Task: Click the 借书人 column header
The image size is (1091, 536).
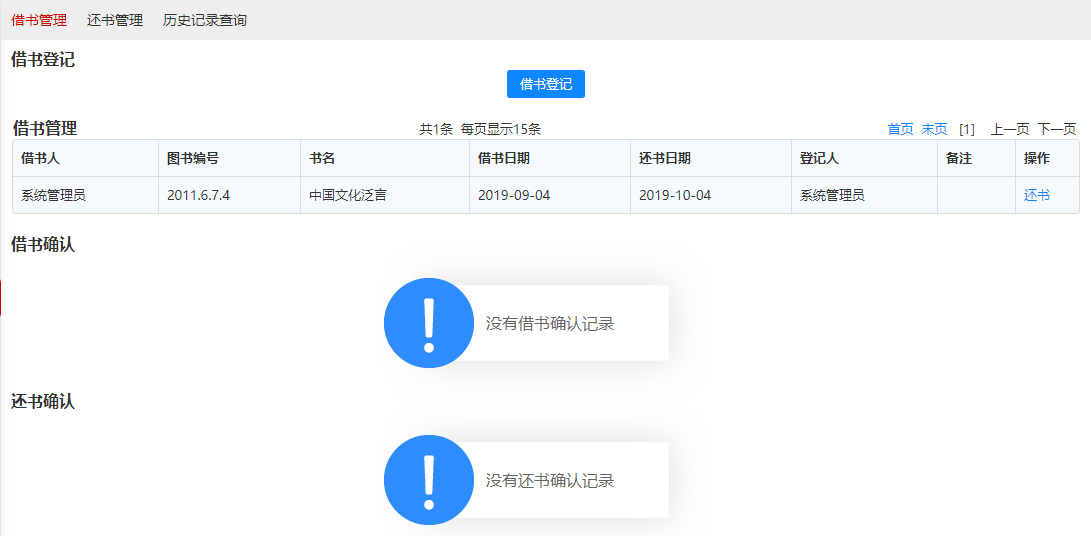Action: tap(41, 158)
